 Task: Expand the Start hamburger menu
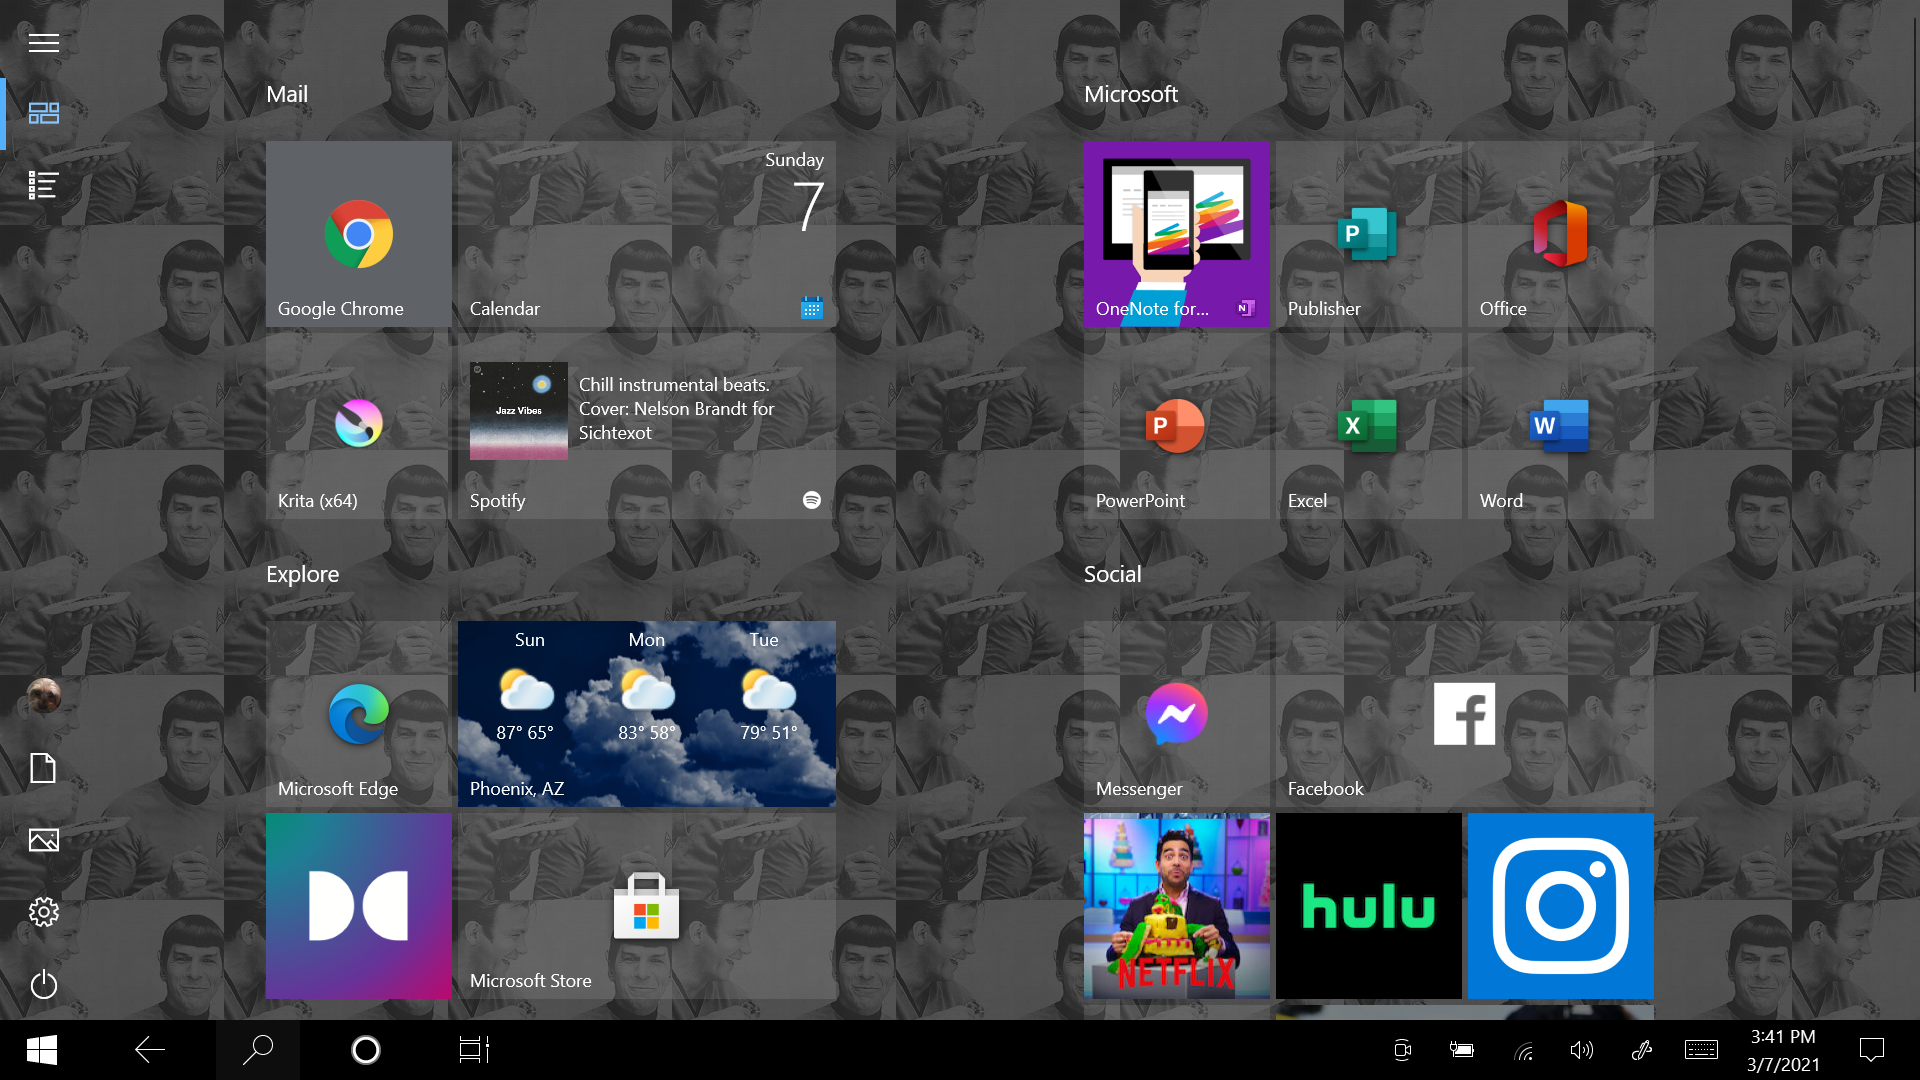44,43
